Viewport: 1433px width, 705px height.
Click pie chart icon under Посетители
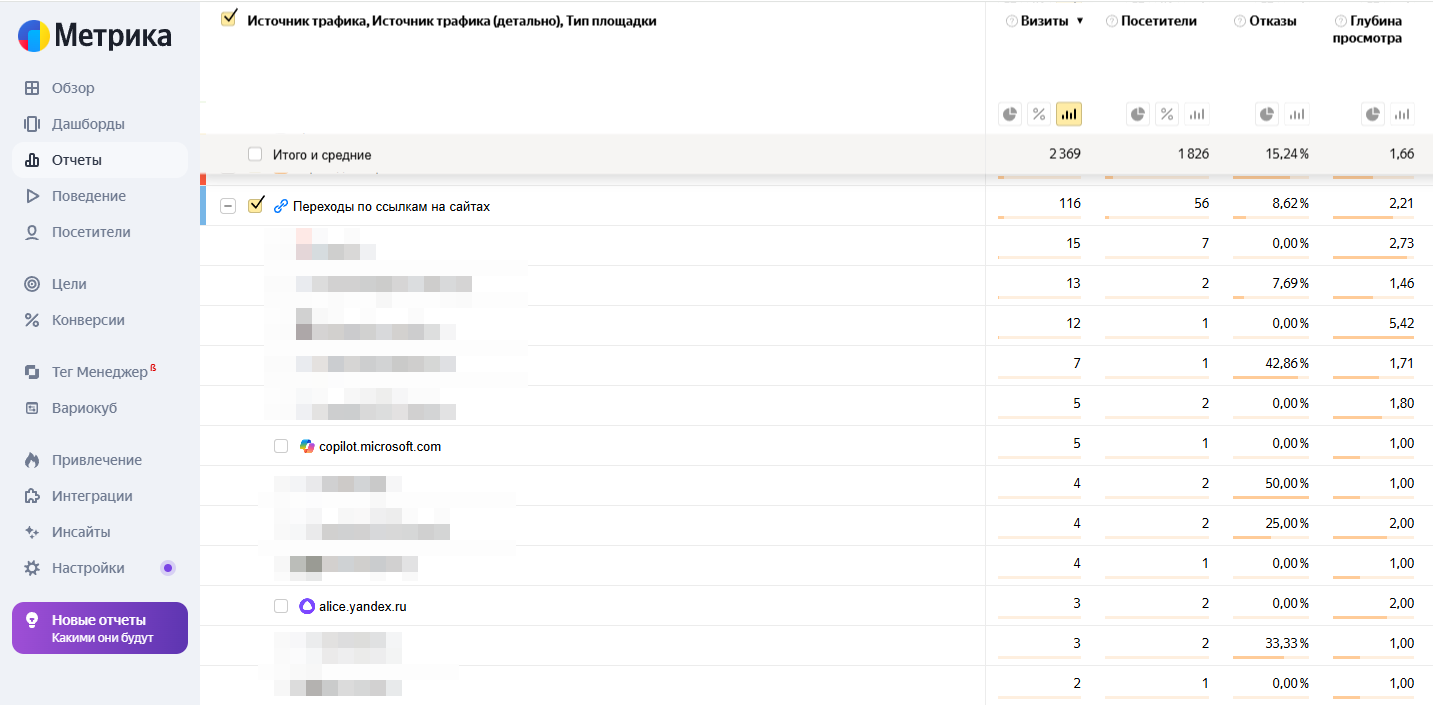pyautogui.click(x=1138, y=114)
